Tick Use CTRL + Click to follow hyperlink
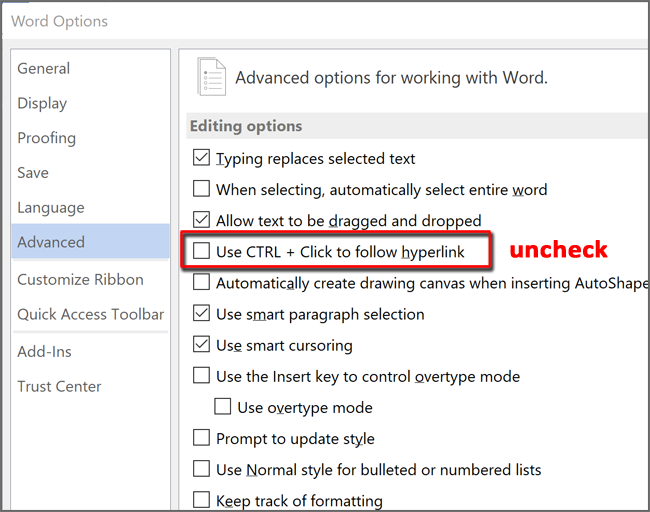The width and height of the screenshot is (650, 512). (x=201, y=251)
